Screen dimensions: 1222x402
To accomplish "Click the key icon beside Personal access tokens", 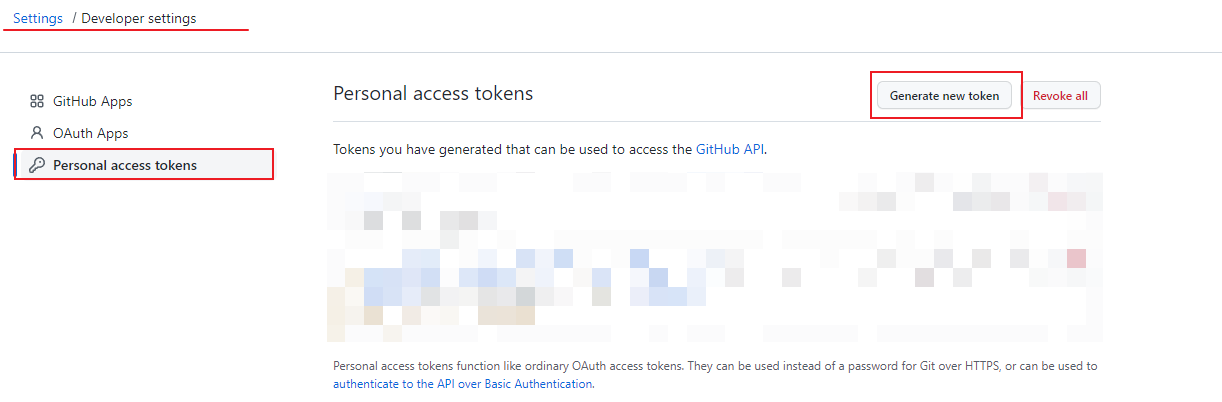I will [37, 165].
